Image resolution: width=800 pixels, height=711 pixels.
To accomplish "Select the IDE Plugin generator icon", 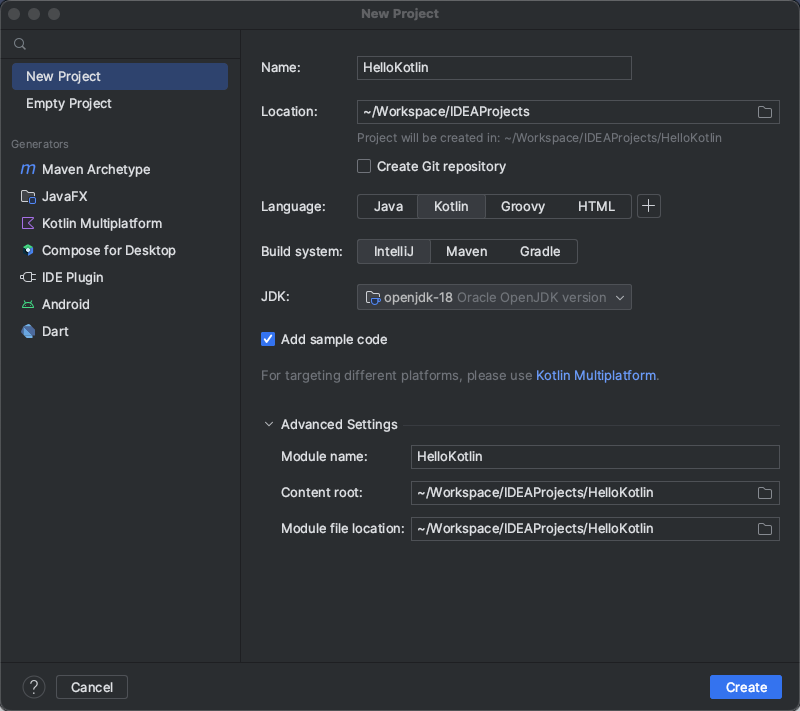I will click(x=28, y=278).
